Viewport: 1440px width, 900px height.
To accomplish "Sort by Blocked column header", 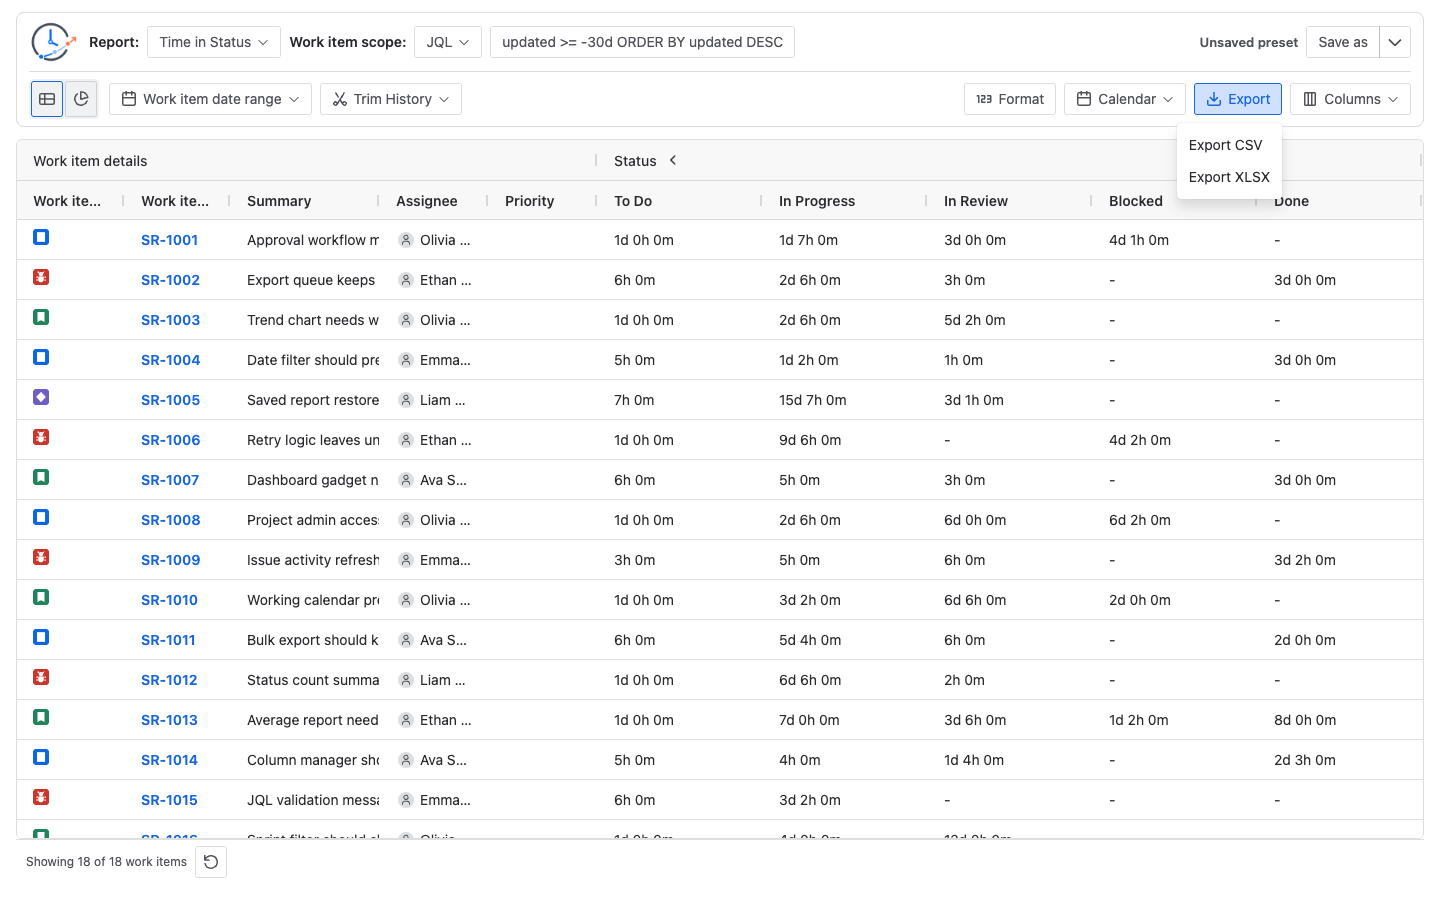I will pyautogui.click(x=1136, y=201).
